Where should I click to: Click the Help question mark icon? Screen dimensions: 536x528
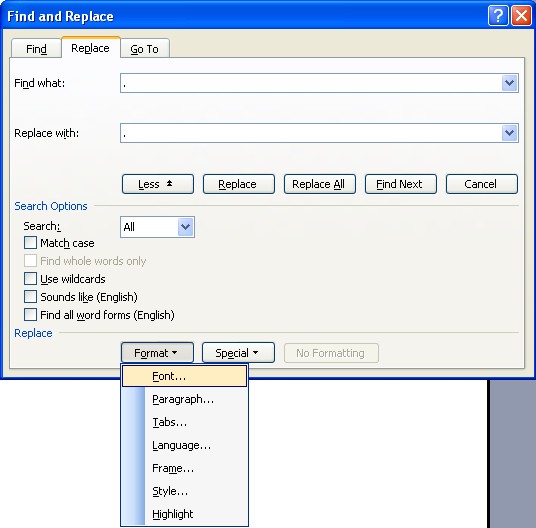498,16
